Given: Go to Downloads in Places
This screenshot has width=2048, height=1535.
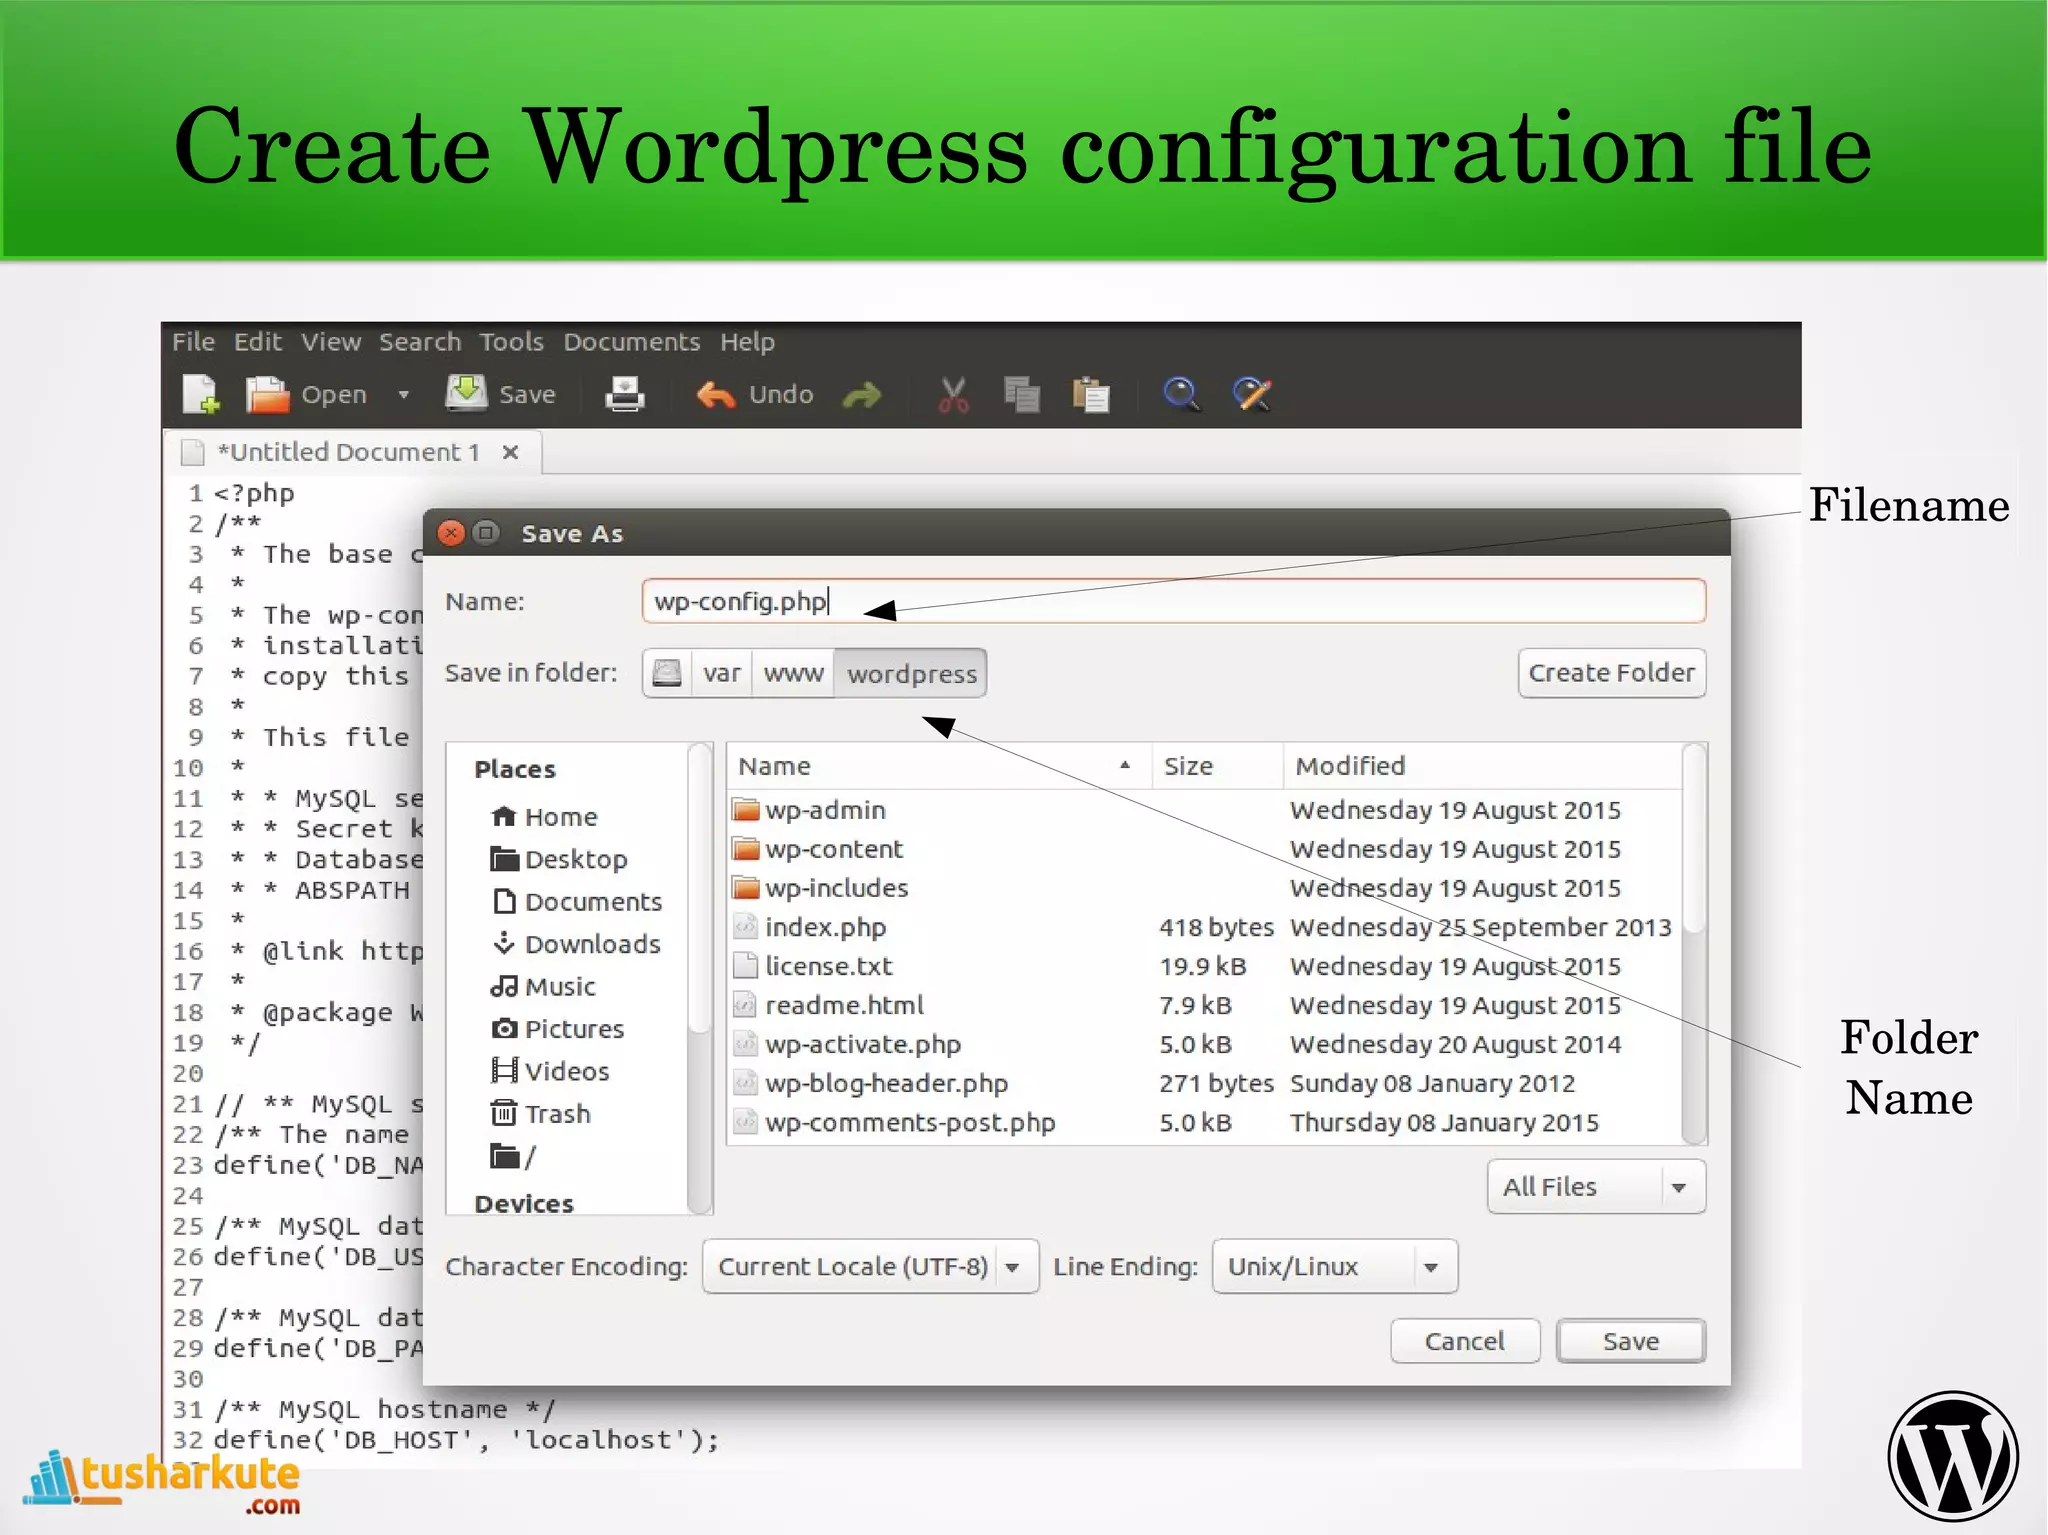Looking at the screenshot, I should coord(576,944).
